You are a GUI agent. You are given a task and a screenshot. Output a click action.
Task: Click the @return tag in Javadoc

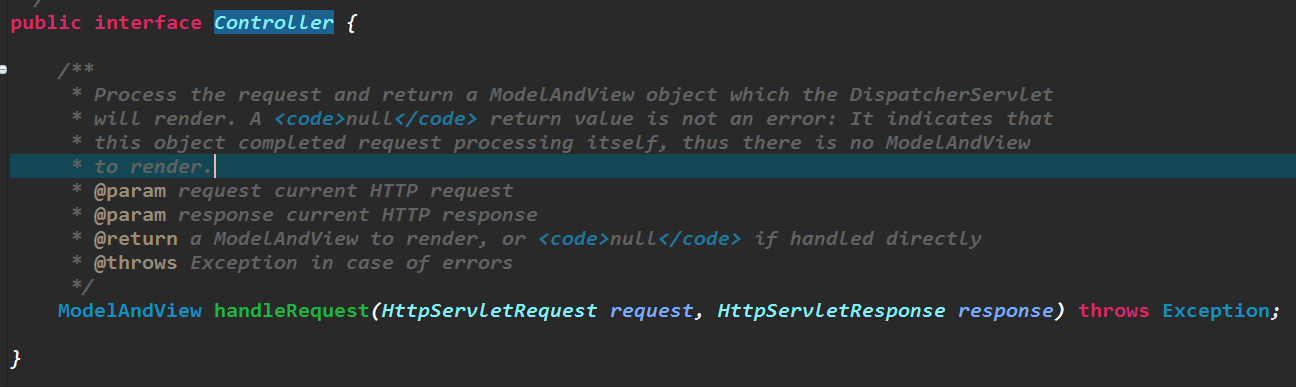tap(136, 238)
